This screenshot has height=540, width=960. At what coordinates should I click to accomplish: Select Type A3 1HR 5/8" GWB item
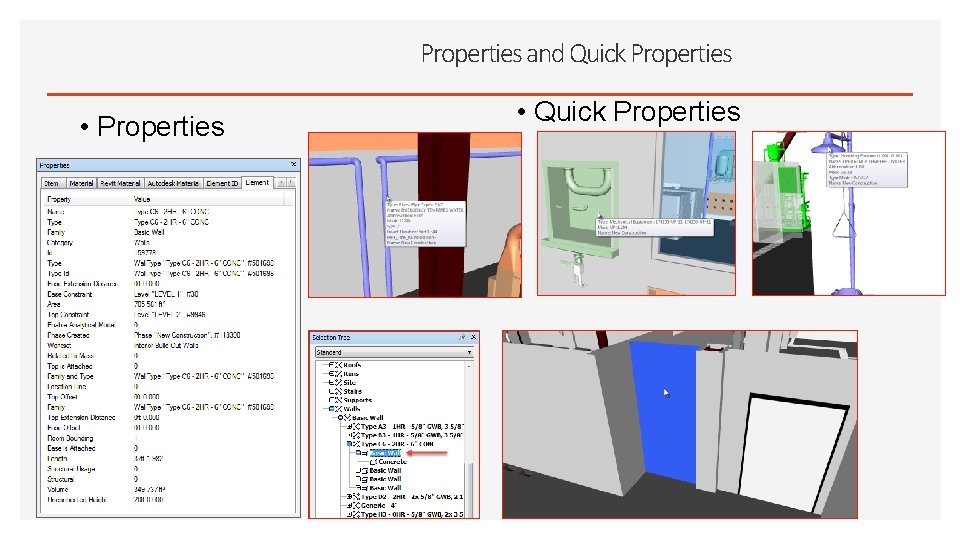pyautogui.click(x=412, y=427)
